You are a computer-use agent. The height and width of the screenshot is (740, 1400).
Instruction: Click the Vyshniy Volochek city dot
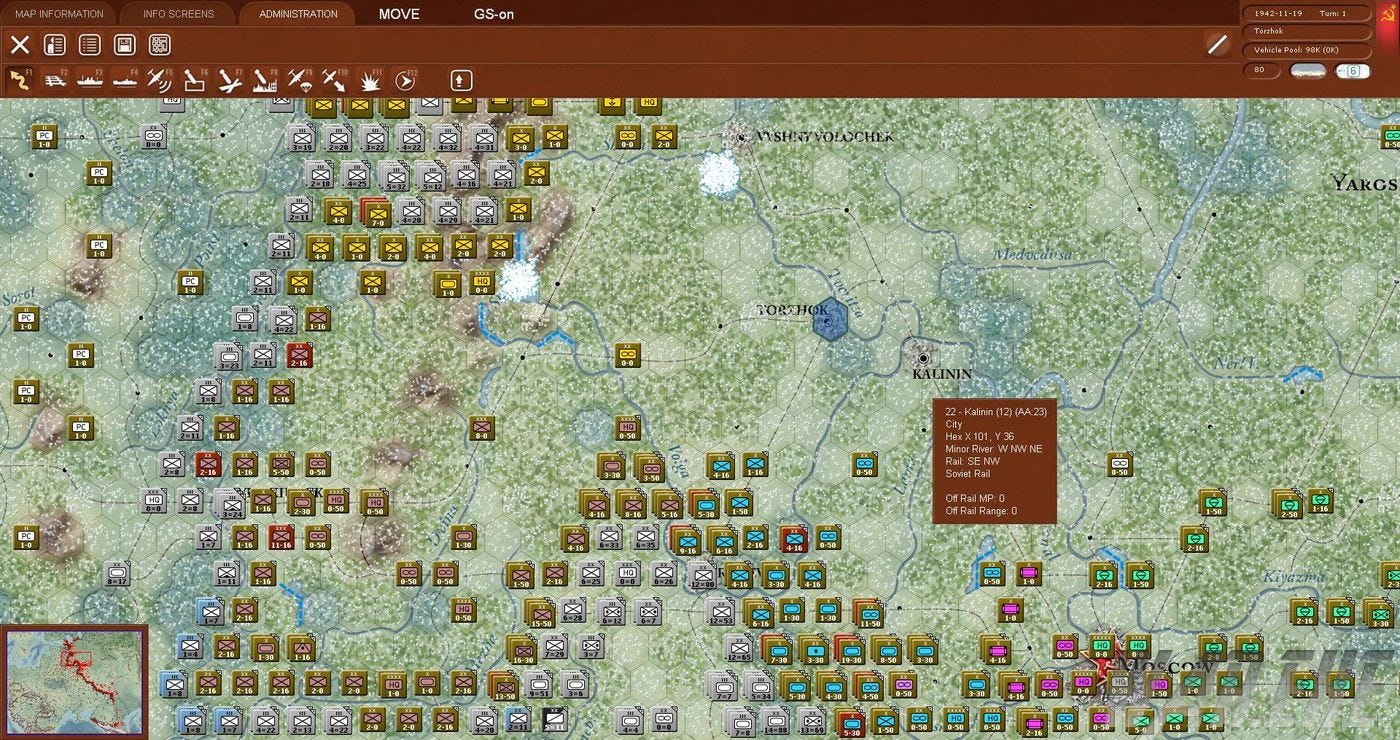(742, 136)
